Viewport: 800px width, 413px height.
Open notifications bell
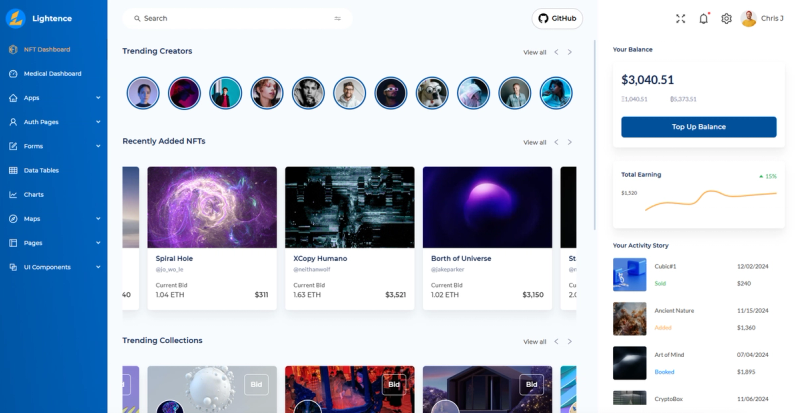[704, 18]
